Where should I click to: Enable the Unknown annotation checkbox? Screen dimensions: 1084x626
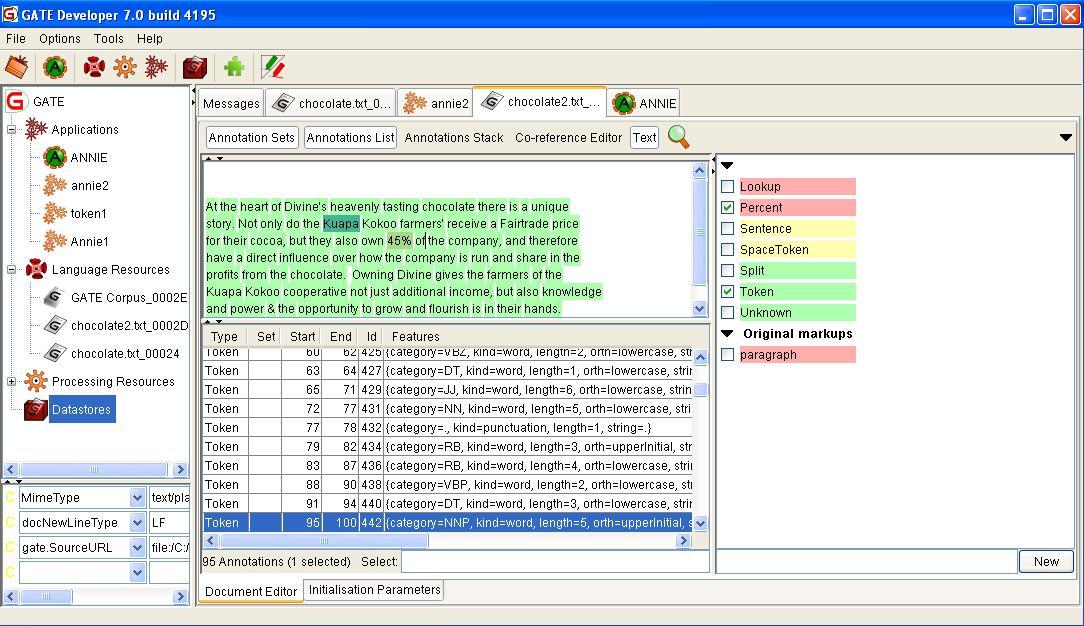click(x=727, y=312)
